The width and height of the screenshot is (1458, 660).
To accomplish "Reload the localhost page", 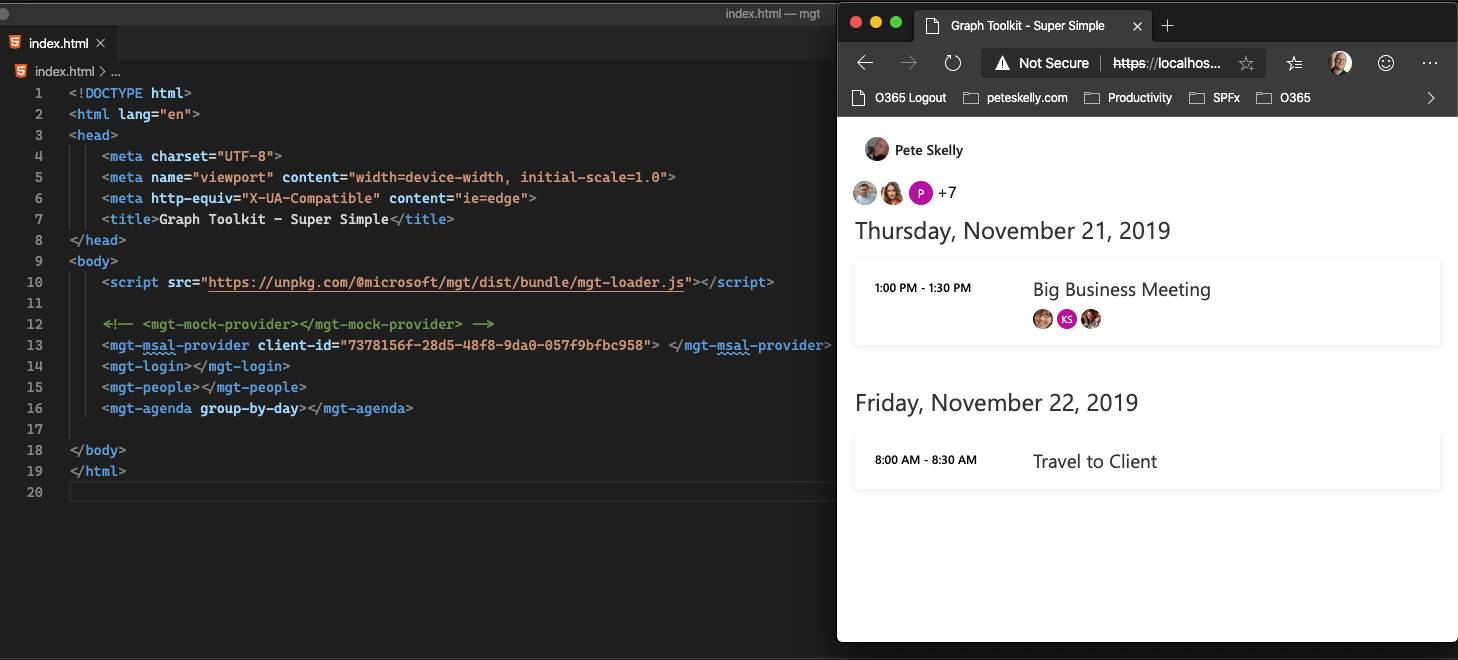I will (x=952, y=63).
